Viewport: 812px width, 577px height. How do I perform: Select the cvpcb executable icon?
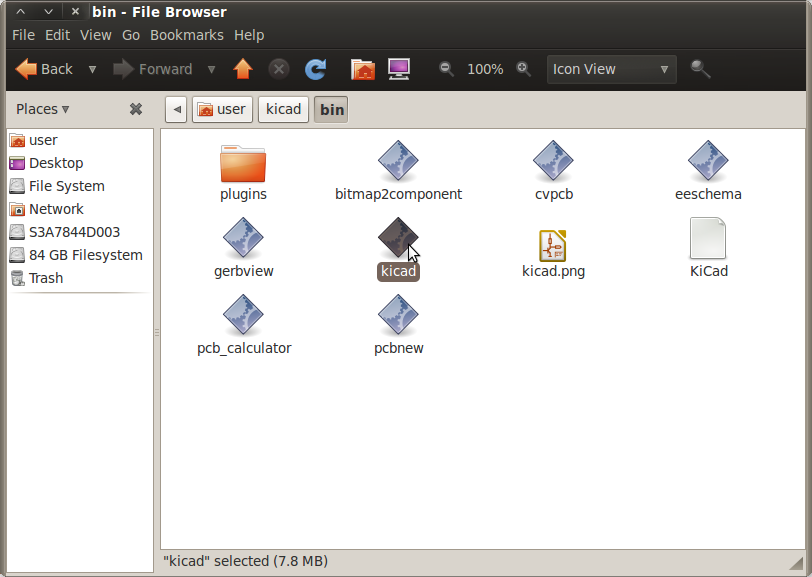pyautogui.click(x=553, y=161)
